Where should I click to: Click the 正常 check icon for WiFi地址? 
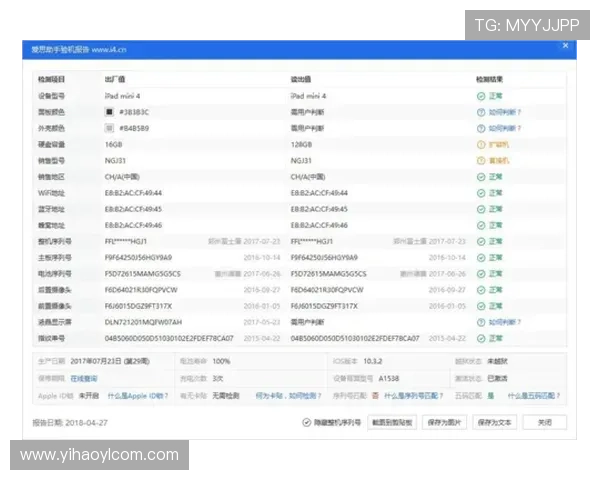[481, 193]
